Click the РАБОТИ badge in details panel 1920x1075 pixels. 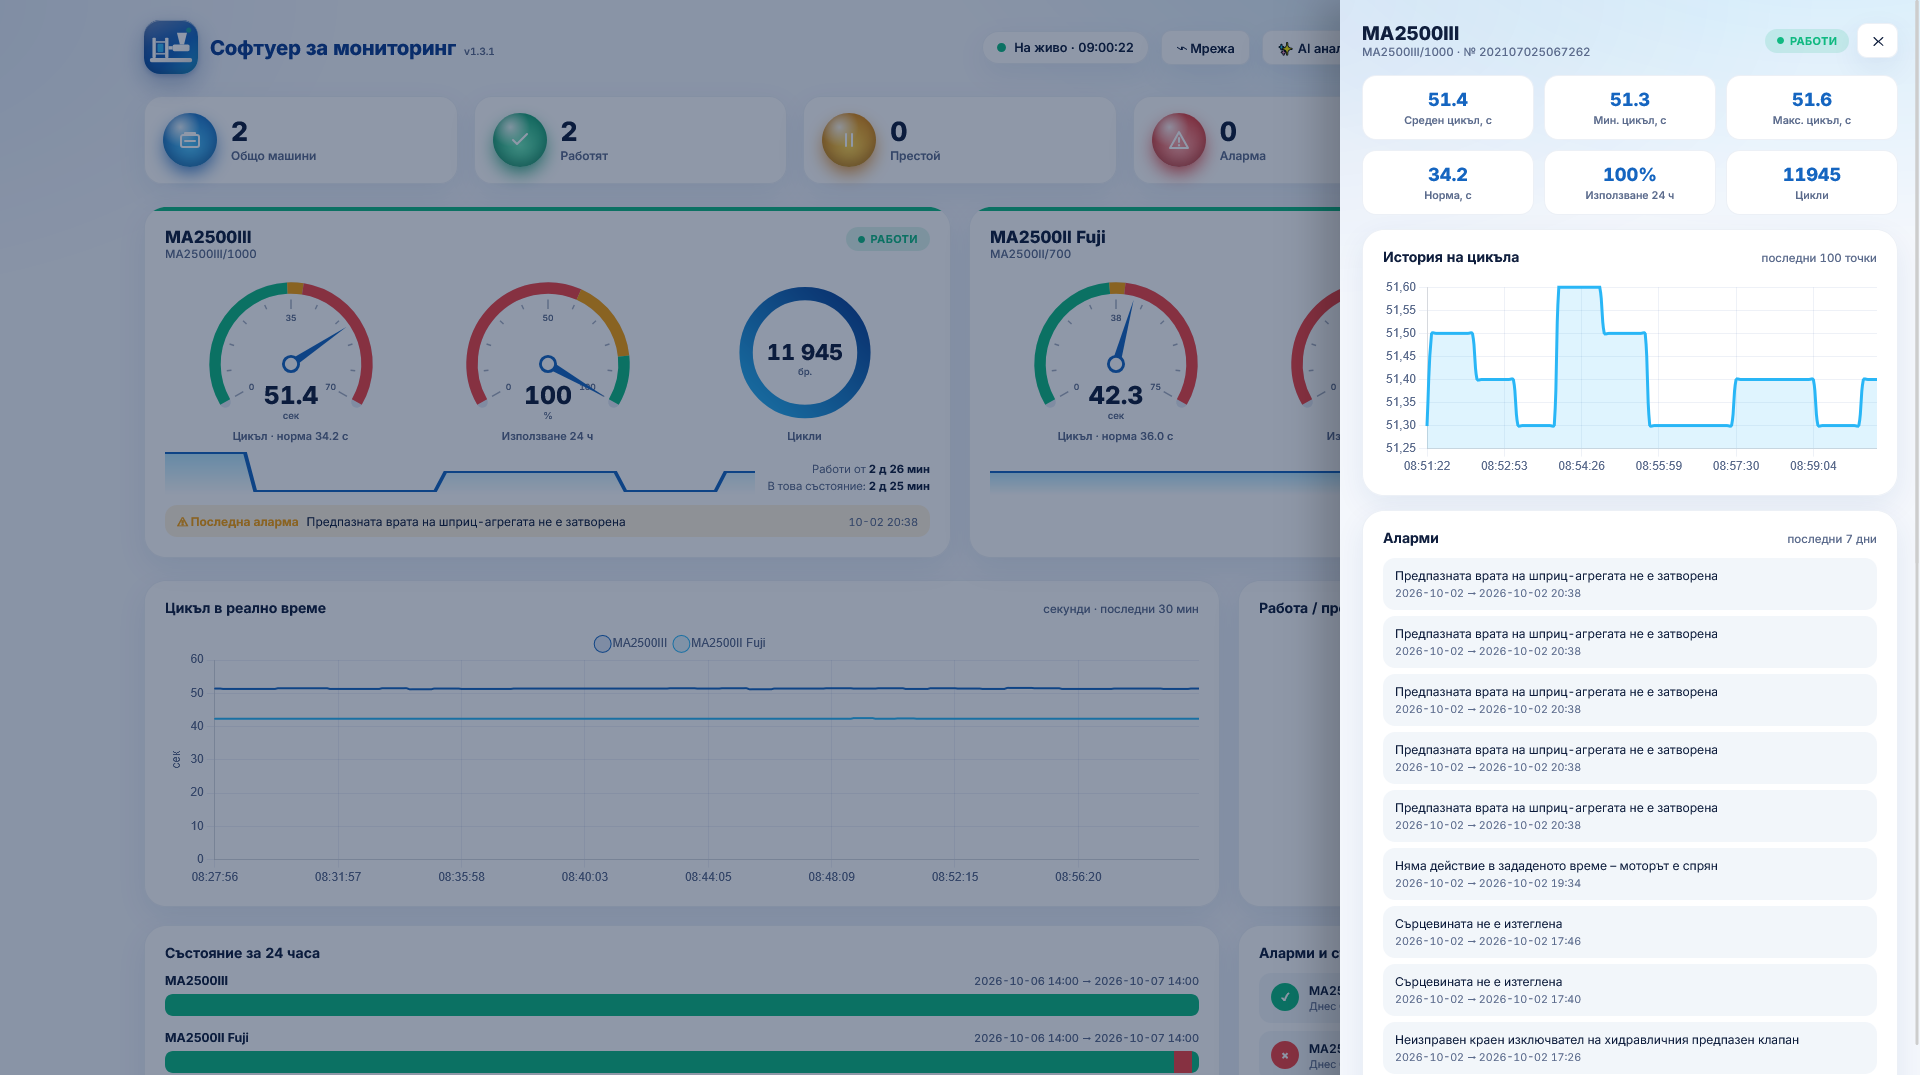[x=1806, y=41]
